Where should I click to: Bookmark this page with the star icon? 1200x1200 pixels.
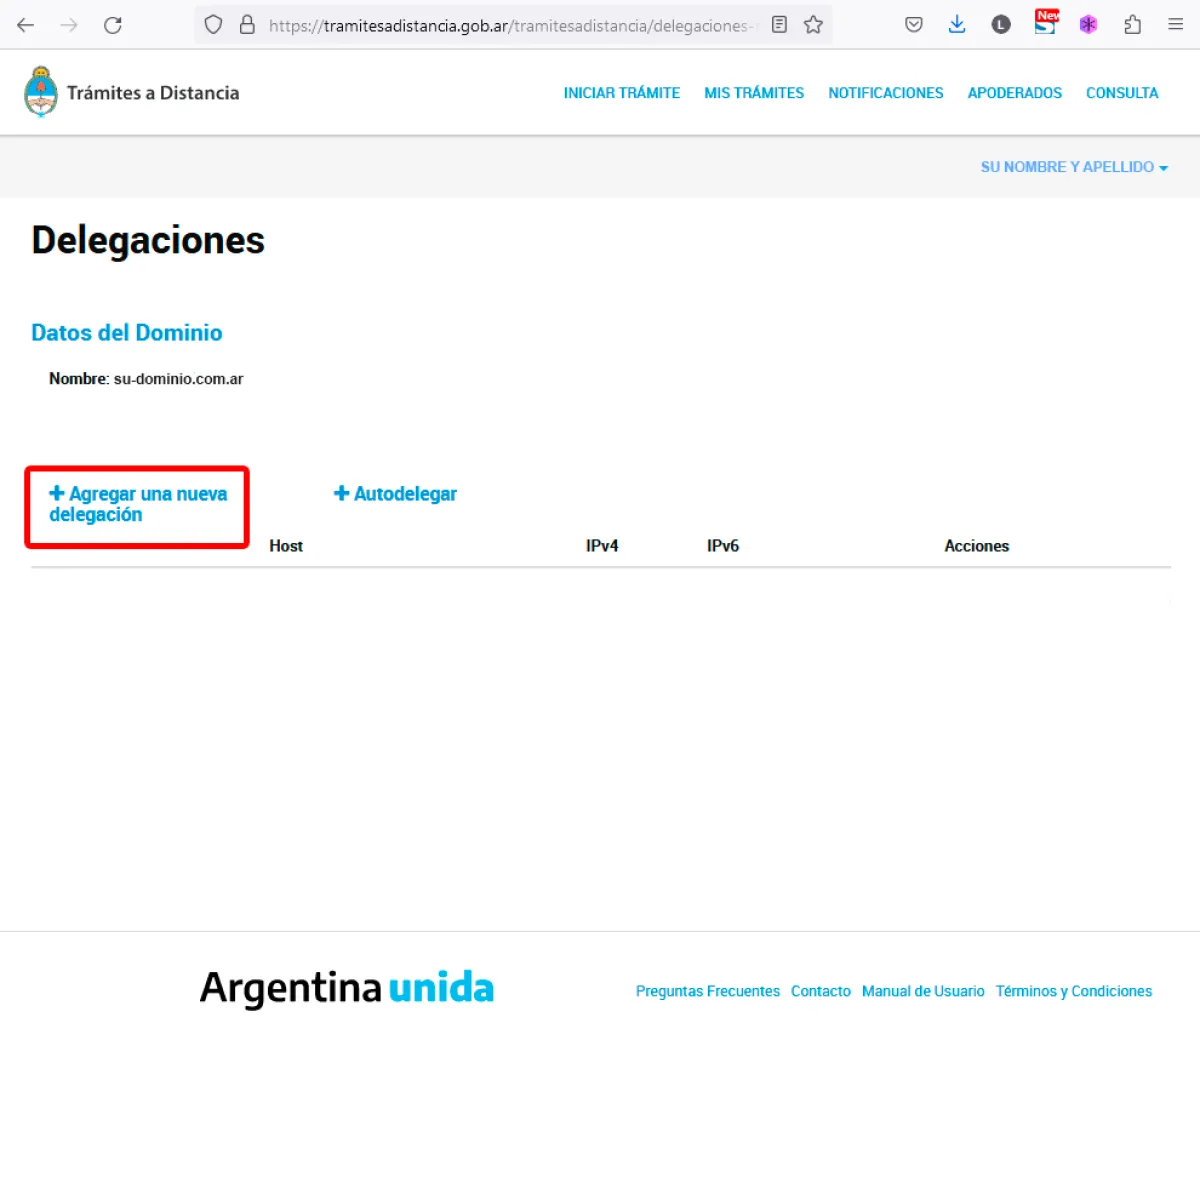[814, 25]
